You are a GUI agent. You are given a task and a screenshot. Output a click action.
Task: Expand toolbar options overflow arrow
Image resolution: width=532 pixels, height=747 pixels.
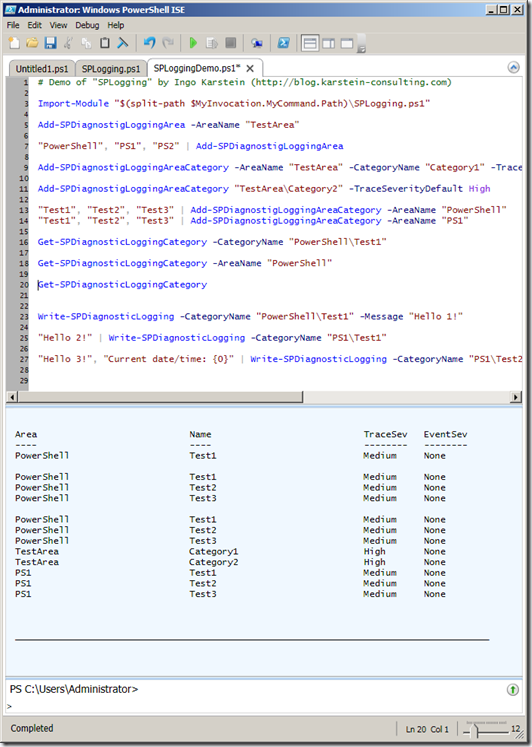(361, 49)
